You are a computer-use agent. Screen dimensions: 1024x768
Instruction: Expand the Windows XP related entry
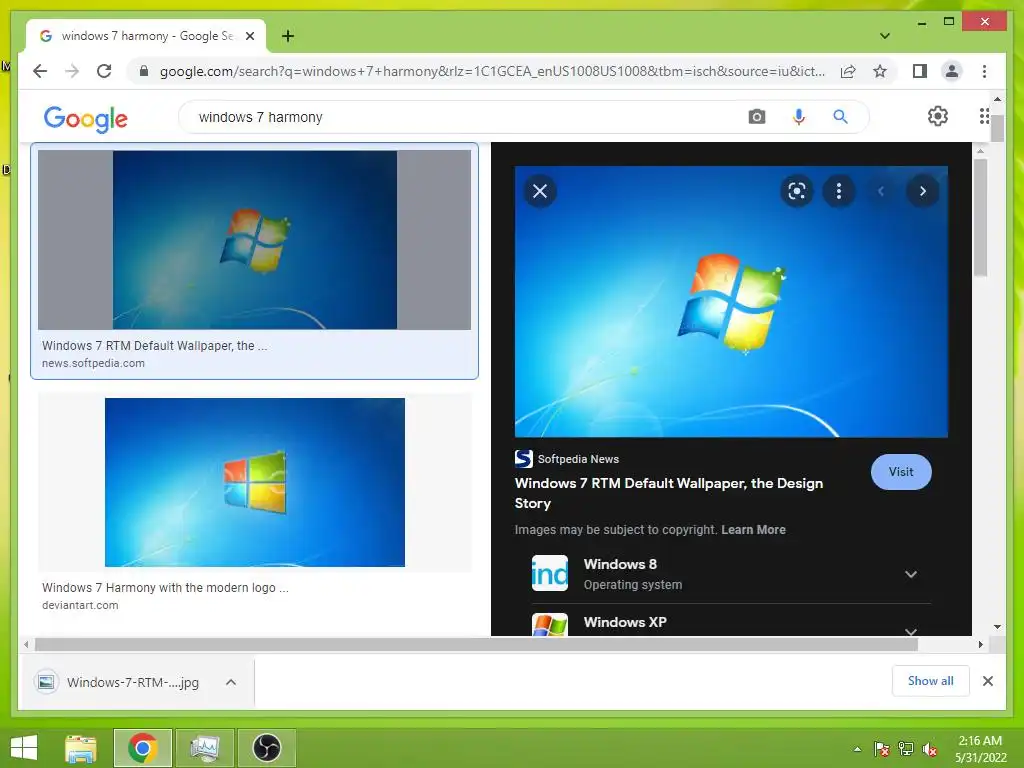click(911, 631)
